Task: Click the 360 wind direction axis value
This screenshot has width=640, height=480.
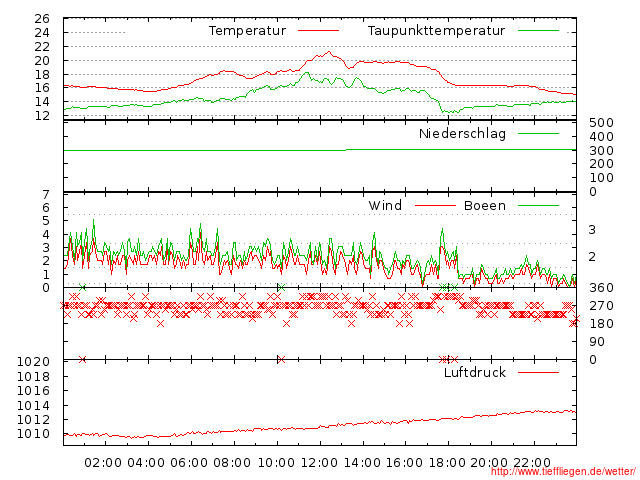Action: [x=601, y=288]
